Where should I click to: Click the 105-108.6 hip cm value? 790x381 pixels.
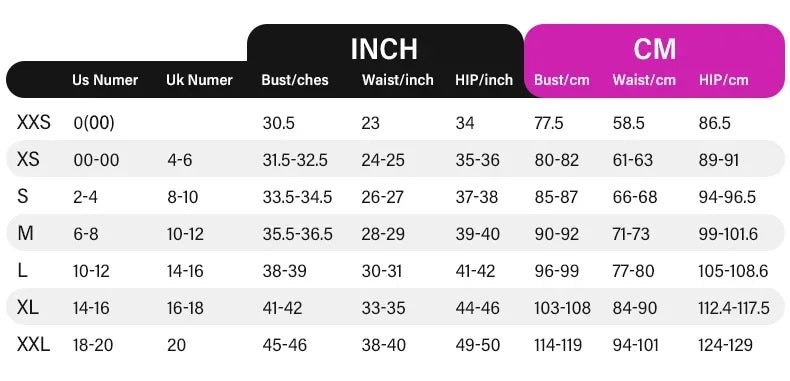733,271
